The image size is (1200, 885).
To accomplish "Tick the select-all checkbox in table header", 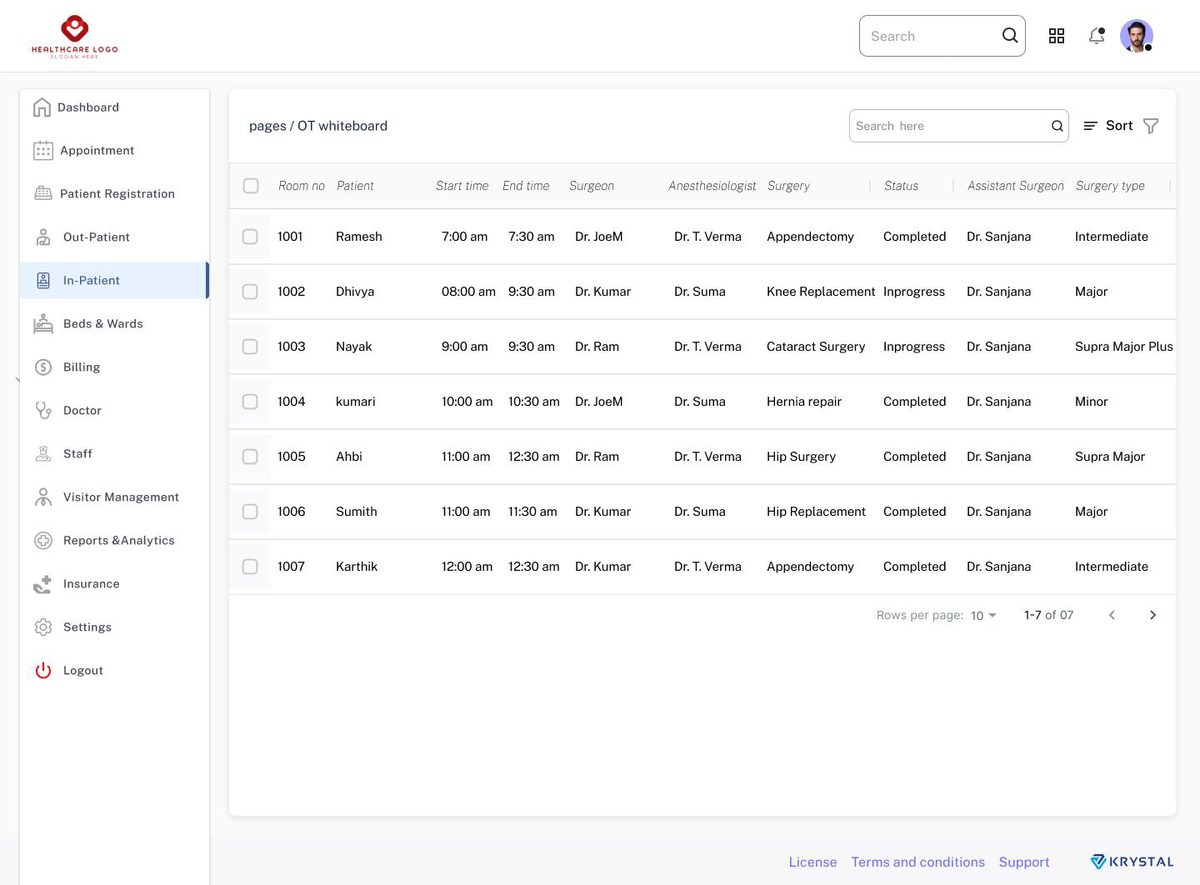I will 251,186.
